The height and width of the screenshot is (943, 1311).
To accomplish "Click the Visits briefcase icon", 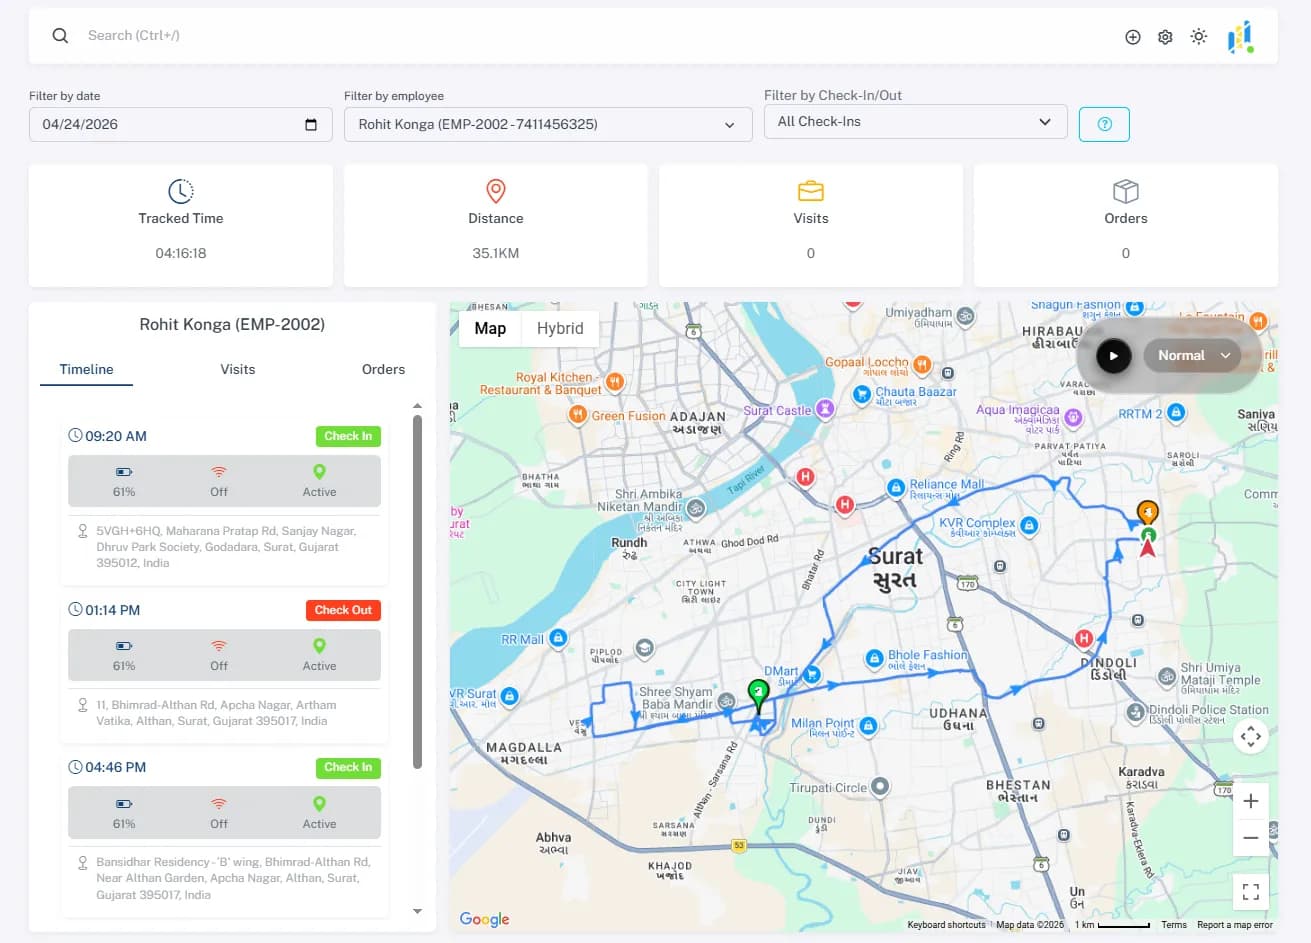I will (810, 191).
